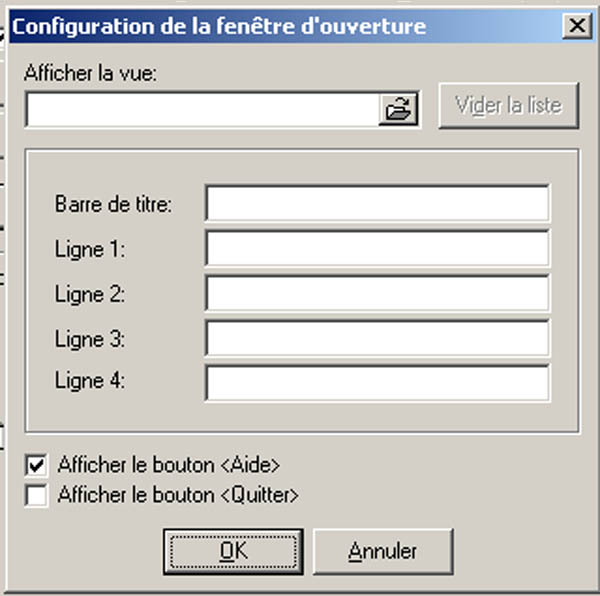Screen dimensions: 600x596
Task: Open the folder browse icon for the view
Action: (x=398, y=109)
